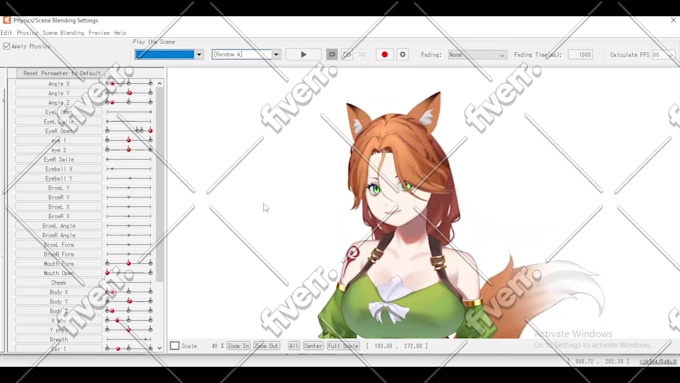Adjust the Body X slider
Image resolution: width=680 pixels, height=383 pixels.
pyautogui.click(x=129, y=292)
